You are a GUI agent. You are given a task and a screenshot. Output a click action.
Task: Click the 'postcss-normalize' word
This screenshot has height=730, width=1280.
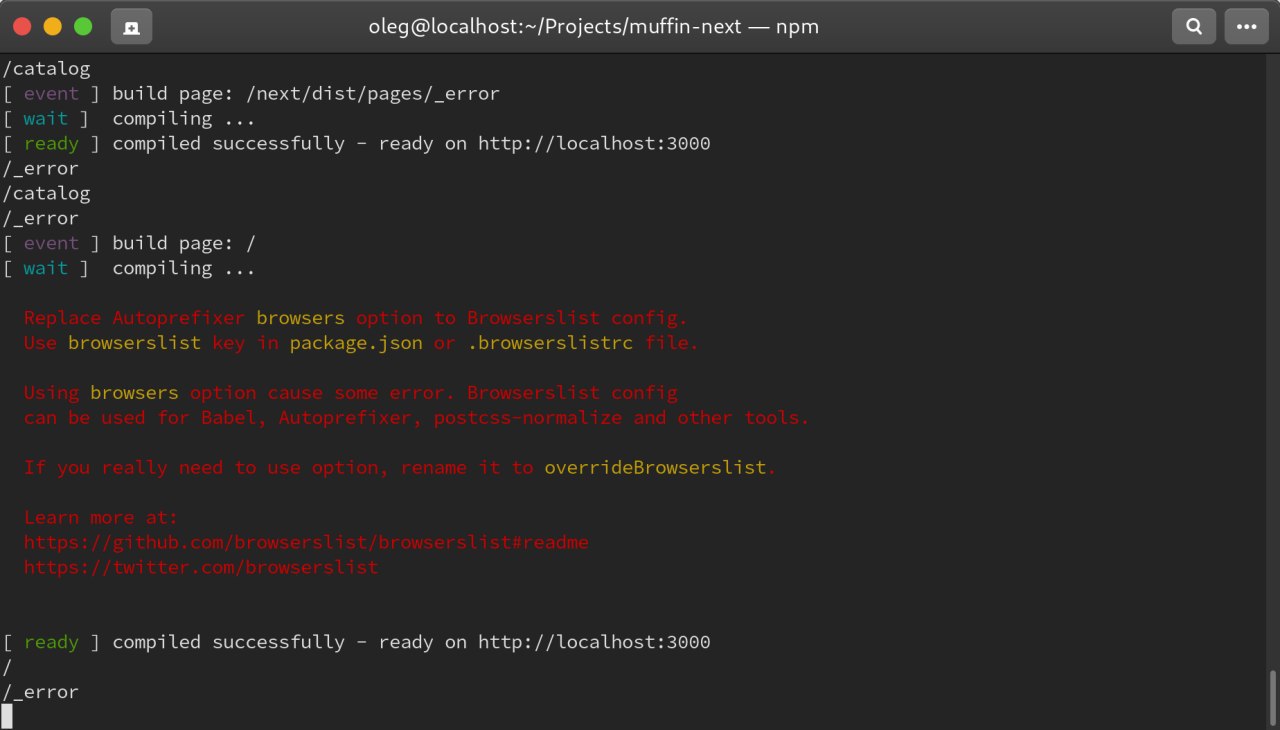(x=527, y=418)
